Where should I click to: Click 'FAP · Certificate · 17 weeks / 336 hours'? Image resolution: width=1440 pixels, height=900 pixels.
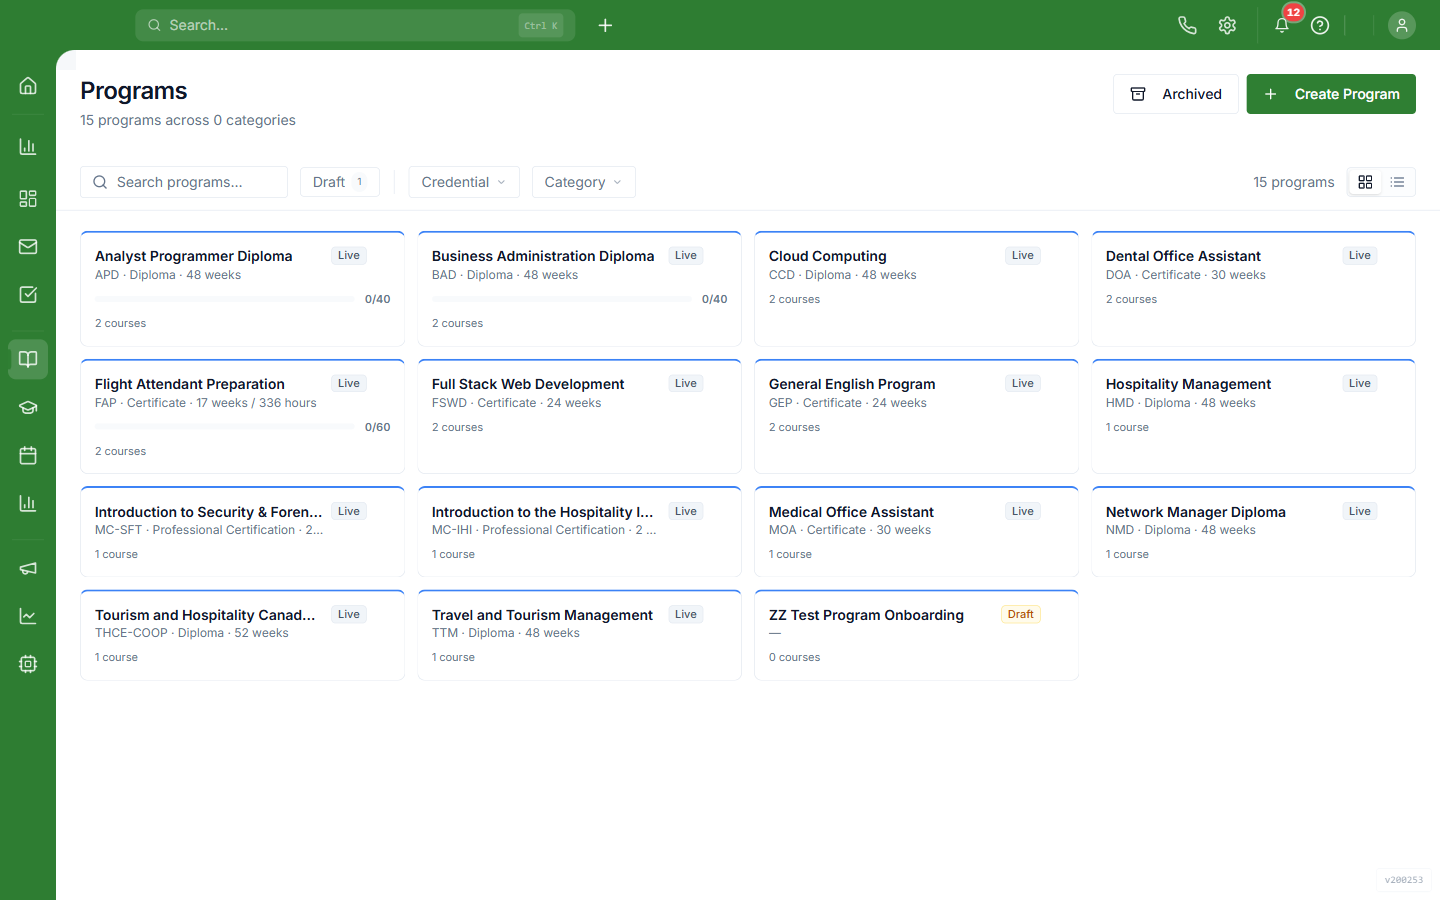[x=205, y=403]
